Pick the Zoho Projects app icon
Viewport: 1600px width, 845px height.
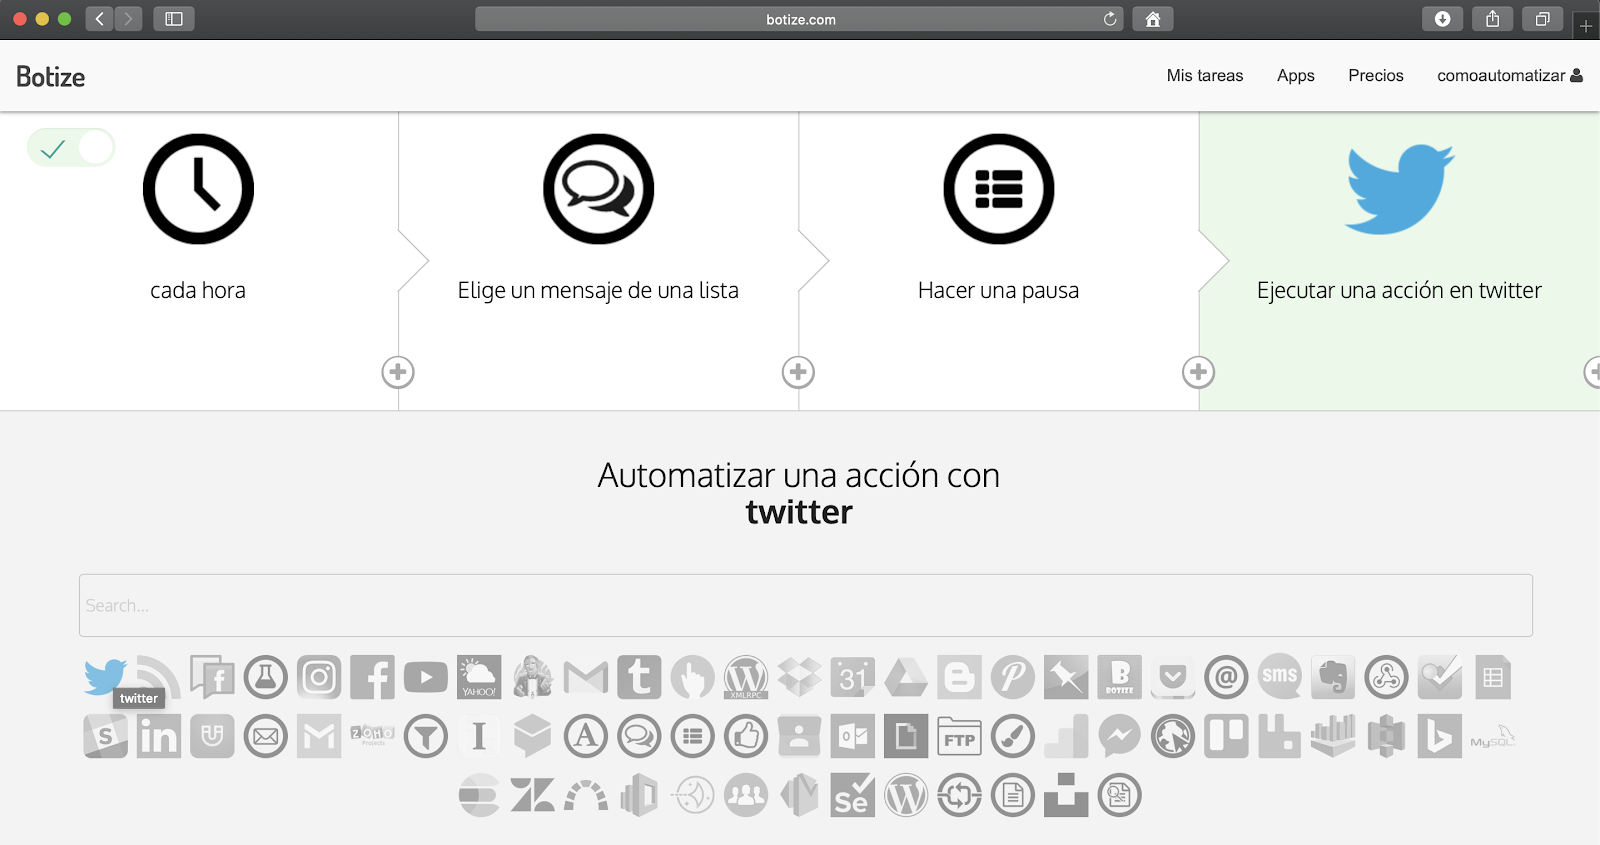pos(372,735)
